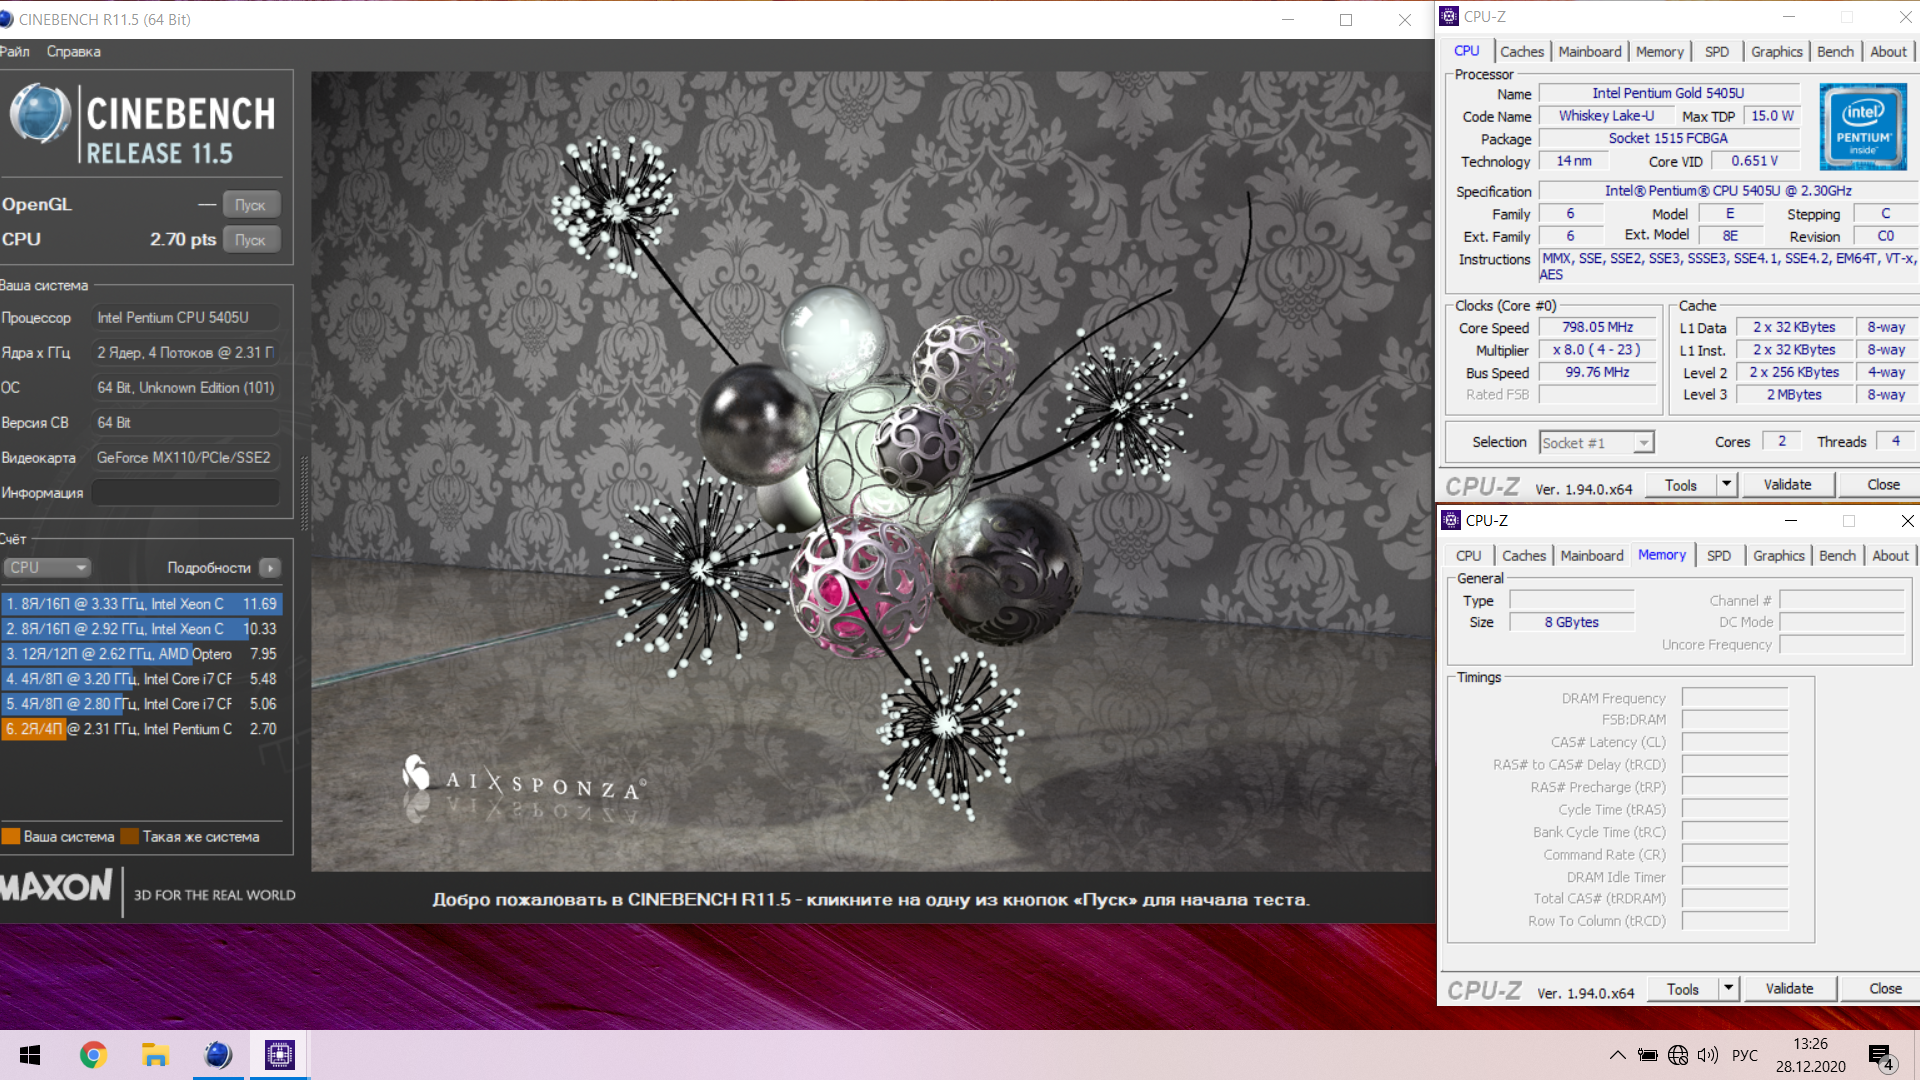Run the CPU test with Пуск

point(251,240)
